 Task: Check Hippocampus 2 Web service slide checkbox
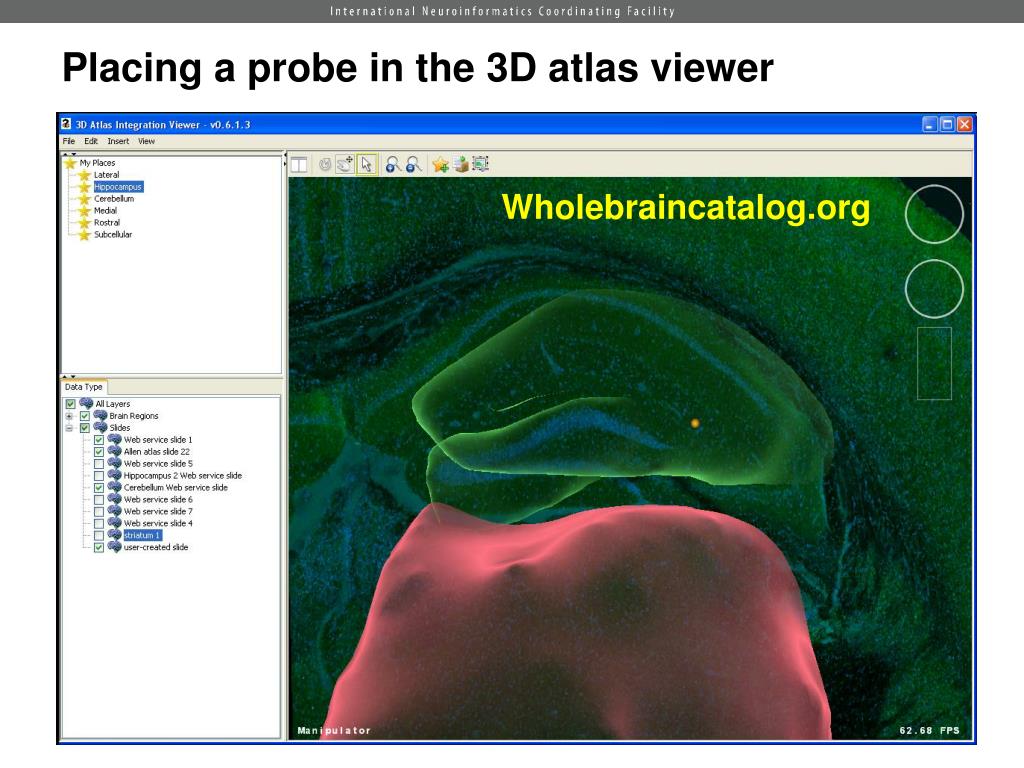tap(99, 476)
